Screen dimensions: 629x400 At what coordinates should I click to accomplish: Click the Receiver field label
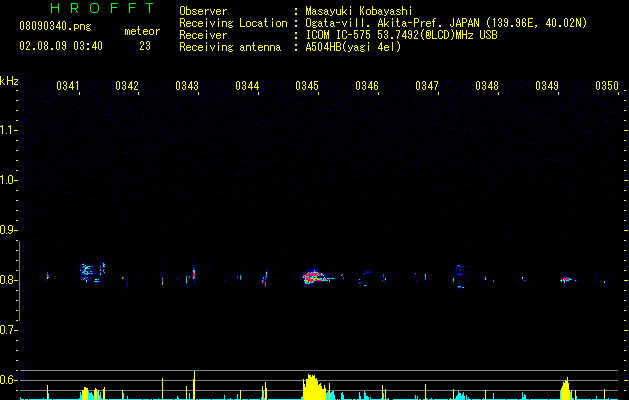pos(203,35)
